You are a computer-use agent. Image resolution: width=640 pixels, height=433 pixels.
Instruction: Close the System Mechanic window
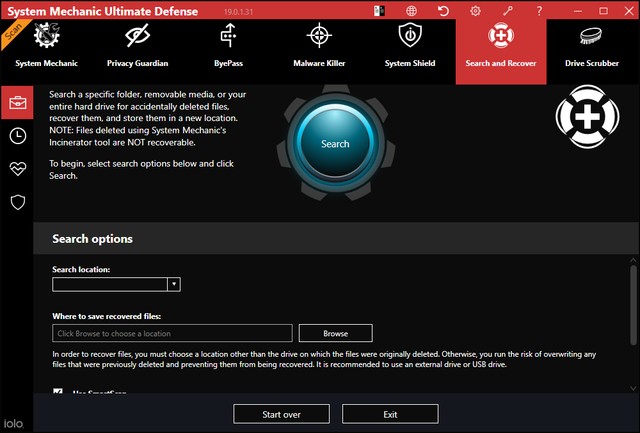tap(629, 11)
